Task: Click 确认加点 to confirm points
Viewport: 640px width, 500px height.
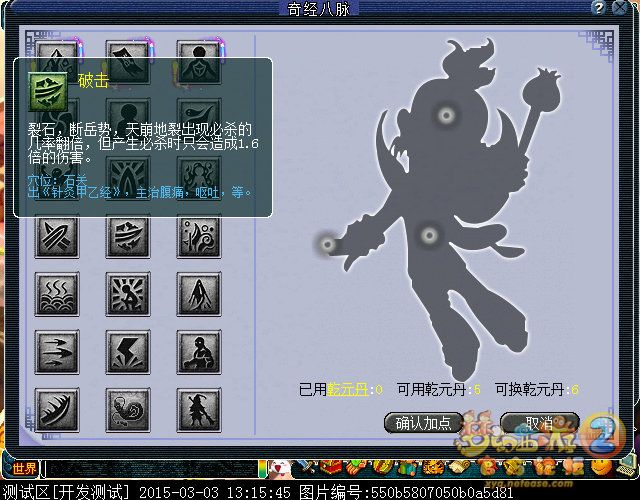Action: click(424, 423)
